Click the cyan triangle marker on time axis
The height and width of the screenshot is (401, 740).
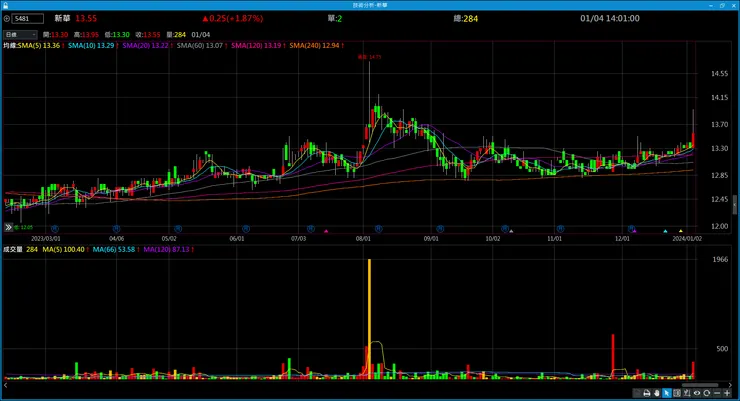click(665, 231)
